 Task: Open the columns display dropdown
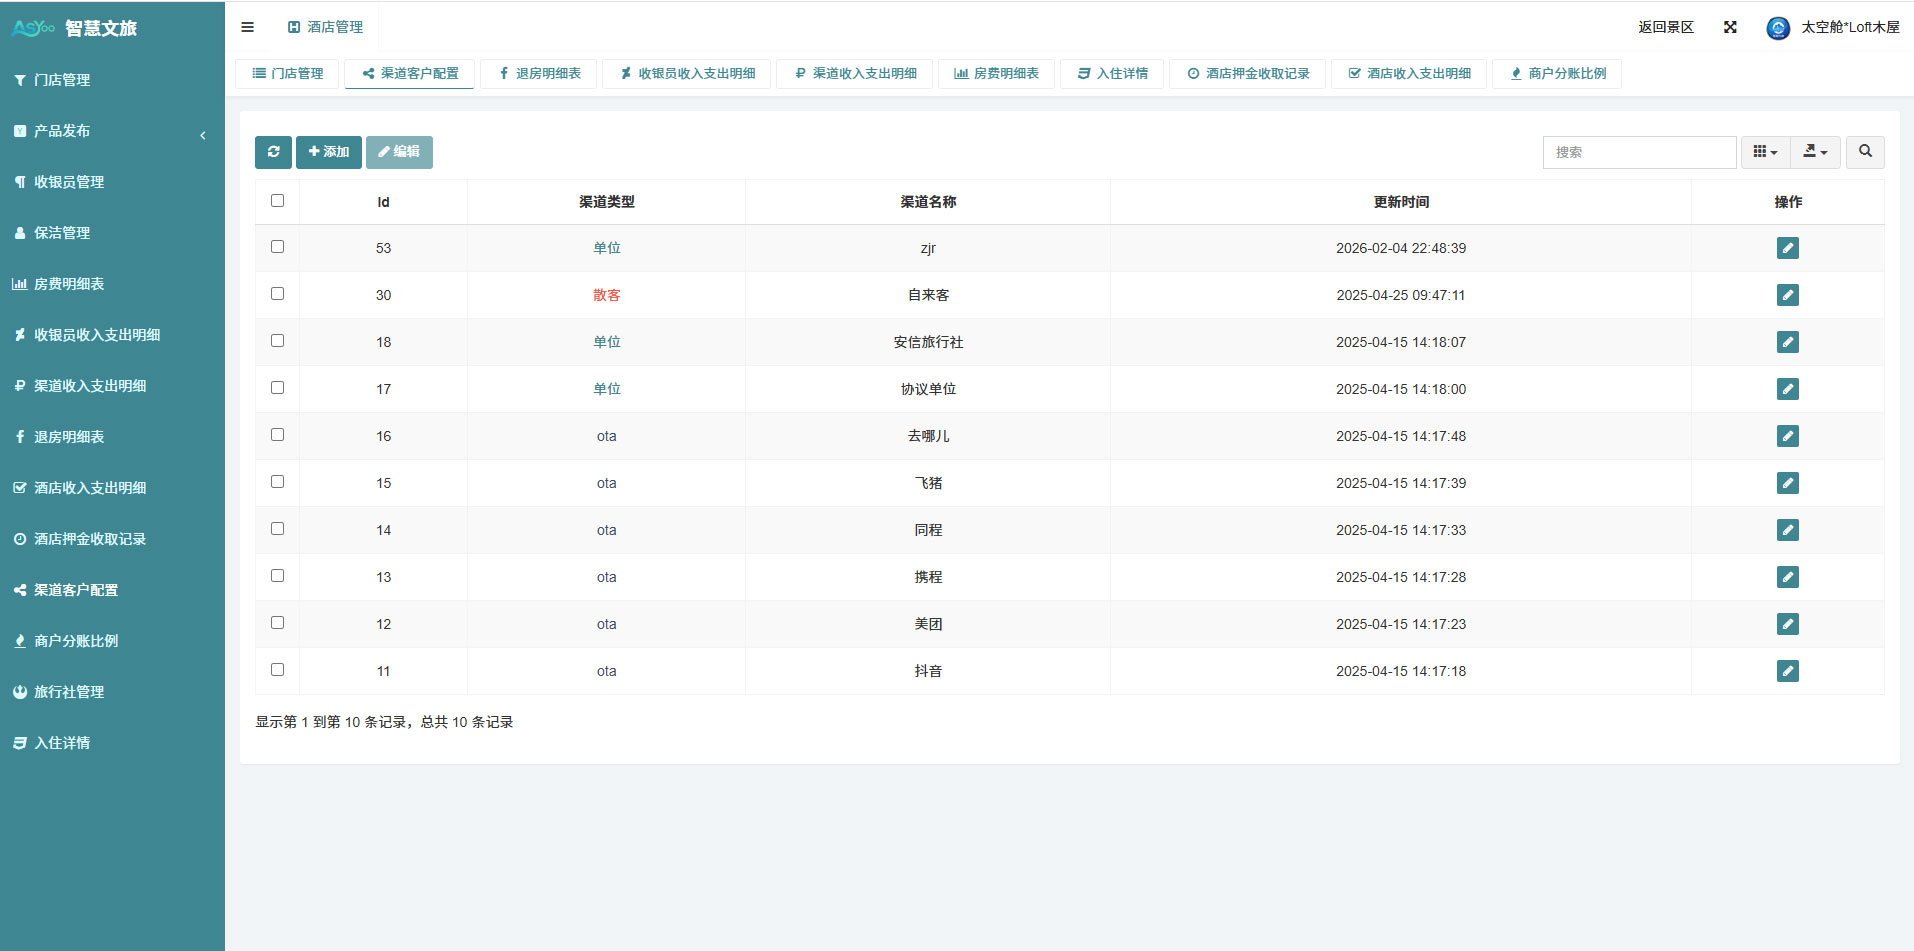[1765, 152]
